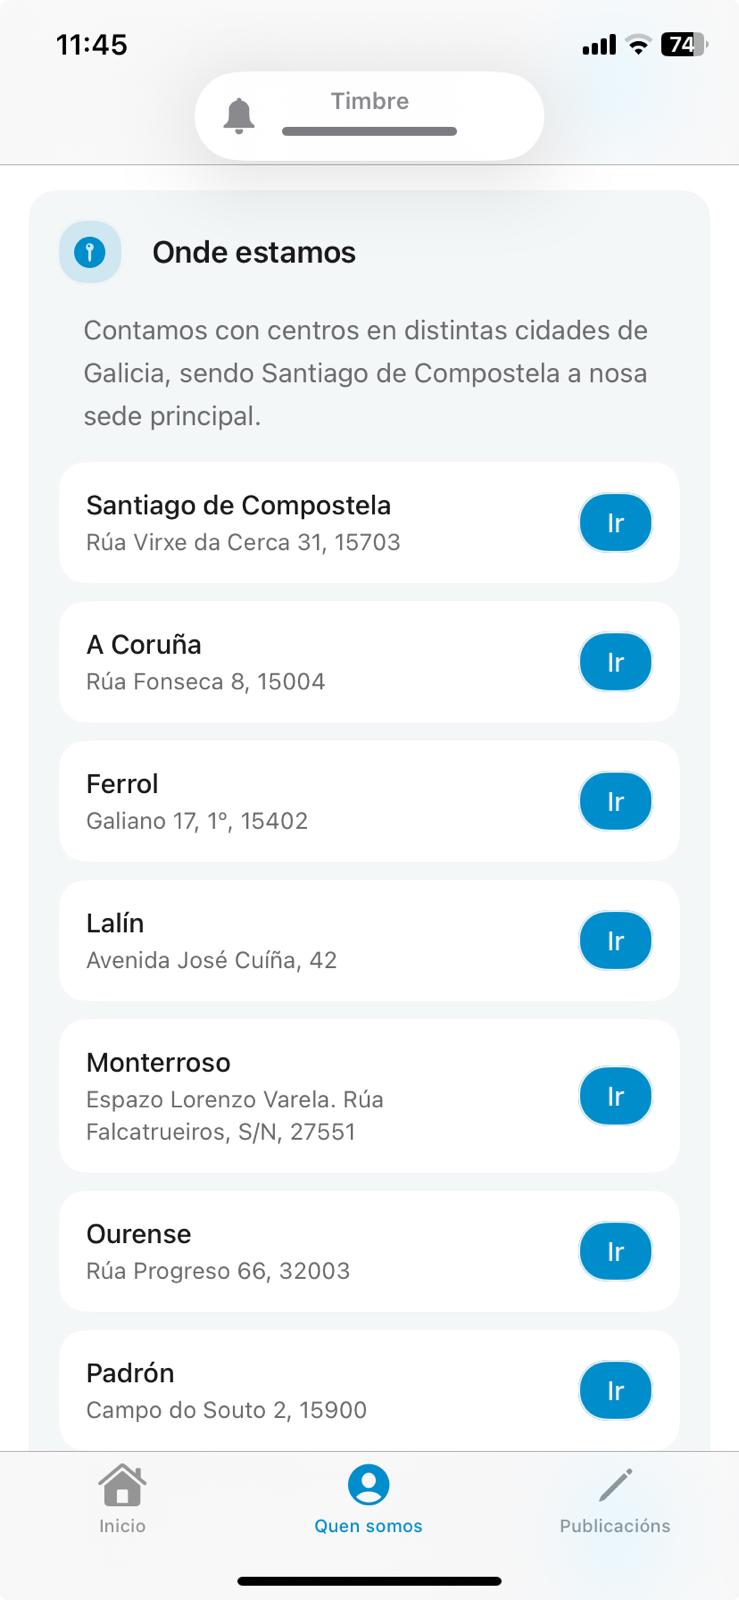Switch to the Publicacións tab label
Image resolution: width=739 pixels, height=1600 pixels.
615,1526
